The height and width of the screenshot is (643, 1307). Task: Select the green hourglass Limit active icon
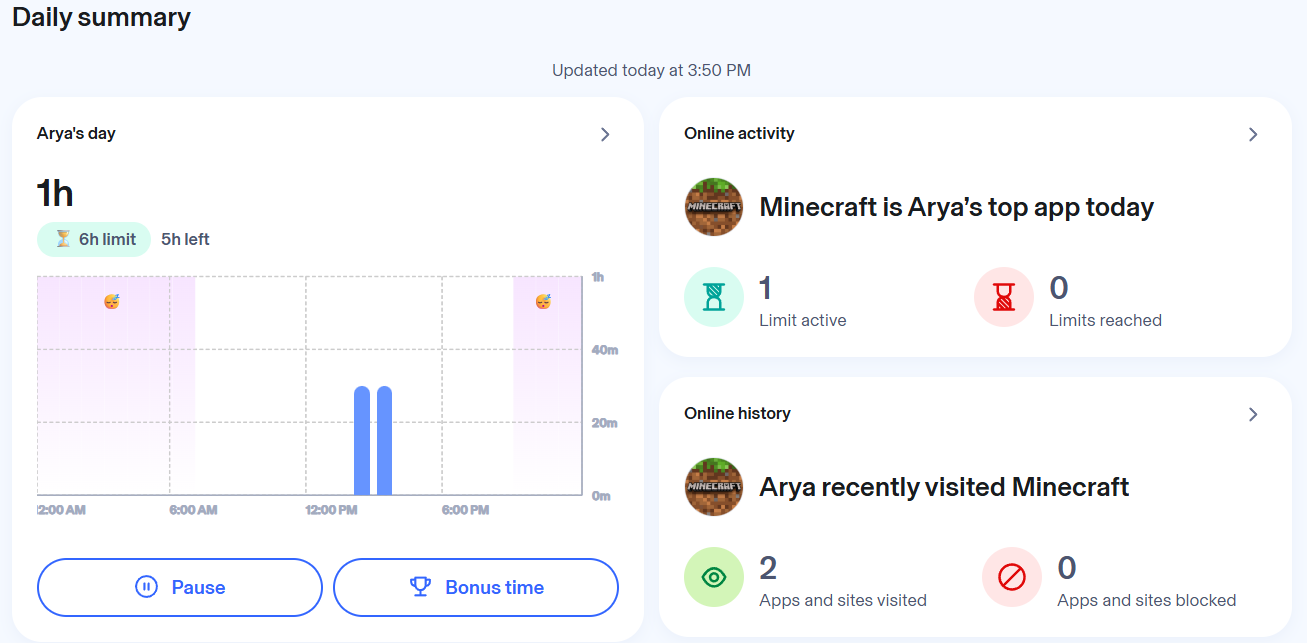(x=714, y=297)
